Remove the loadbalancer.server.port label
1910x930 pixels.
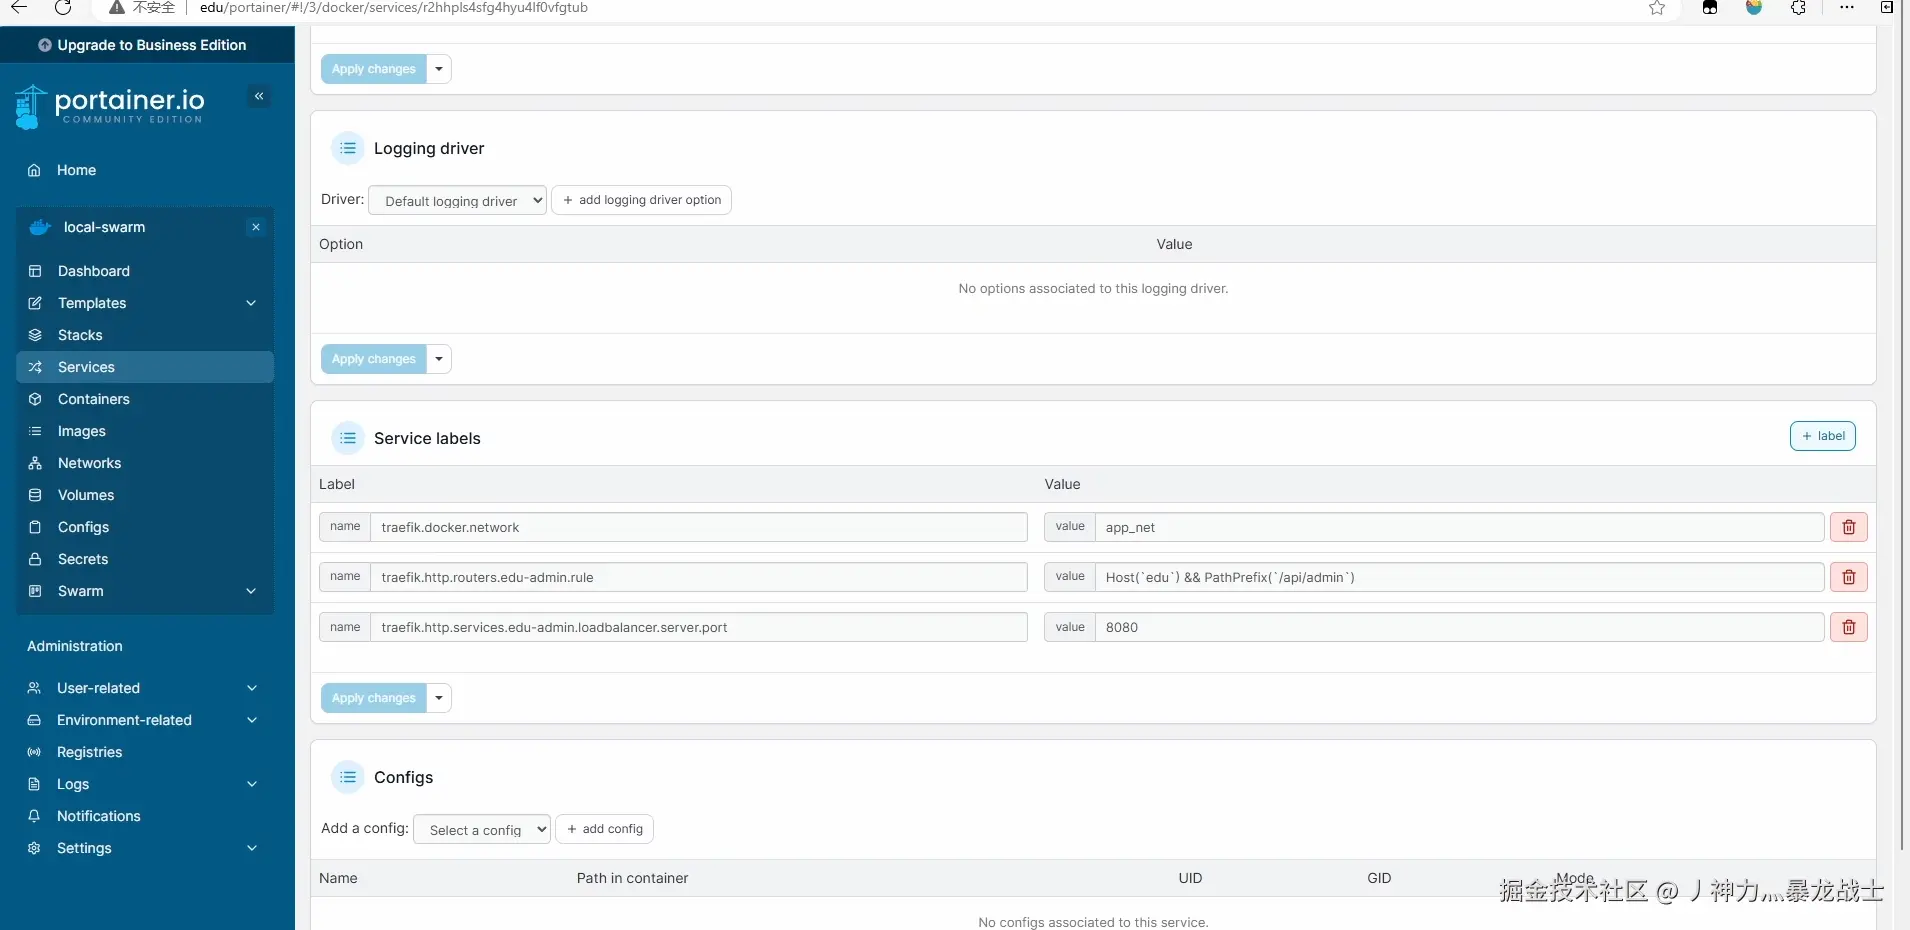point(1849,627)
